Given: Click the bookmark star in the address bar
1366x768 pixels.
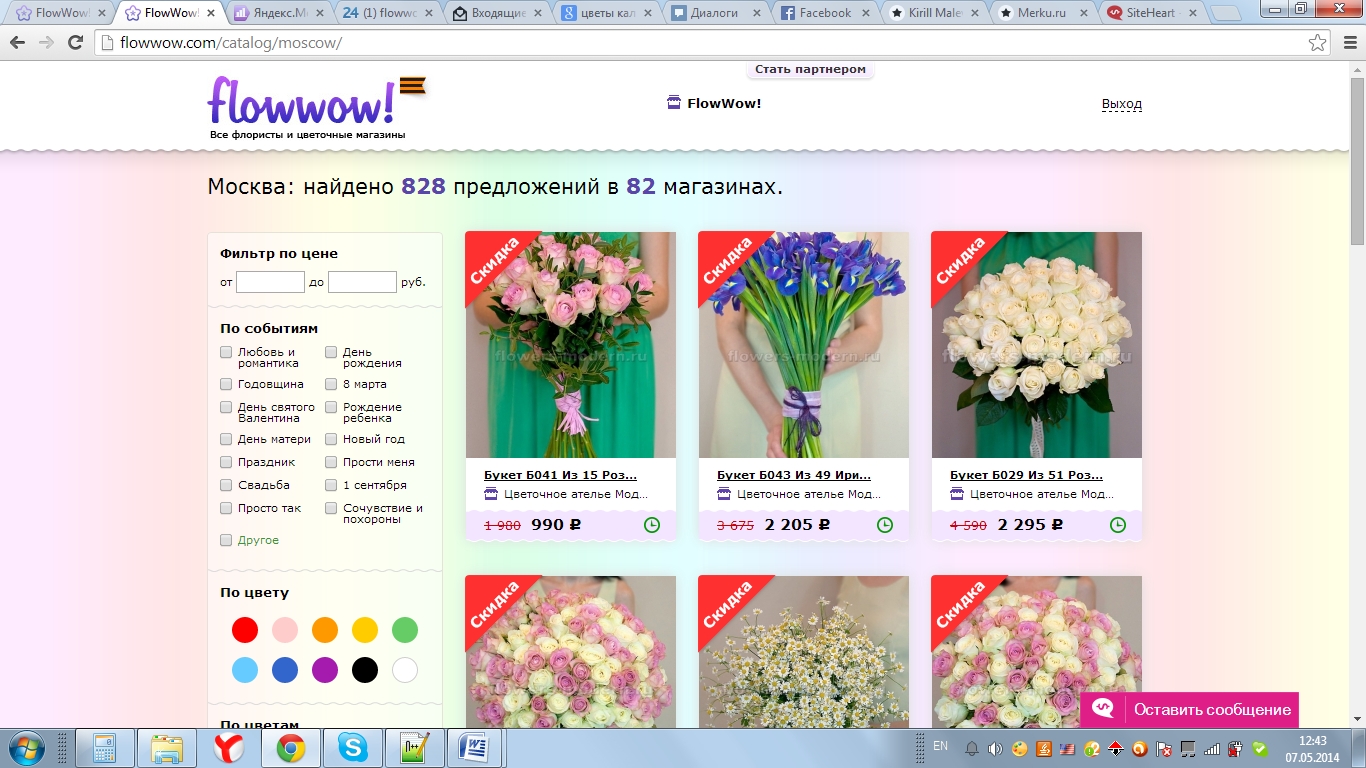Looking at the screenshot, I should (x=1317, y=43).
